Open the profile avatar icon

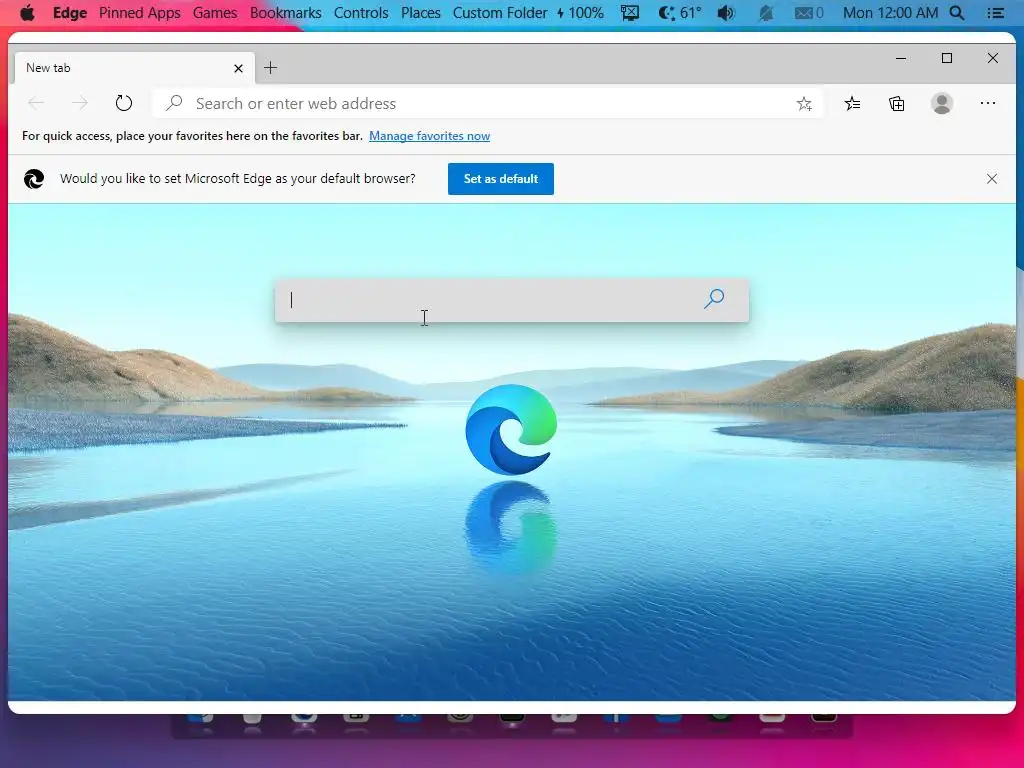pos(942,103)
